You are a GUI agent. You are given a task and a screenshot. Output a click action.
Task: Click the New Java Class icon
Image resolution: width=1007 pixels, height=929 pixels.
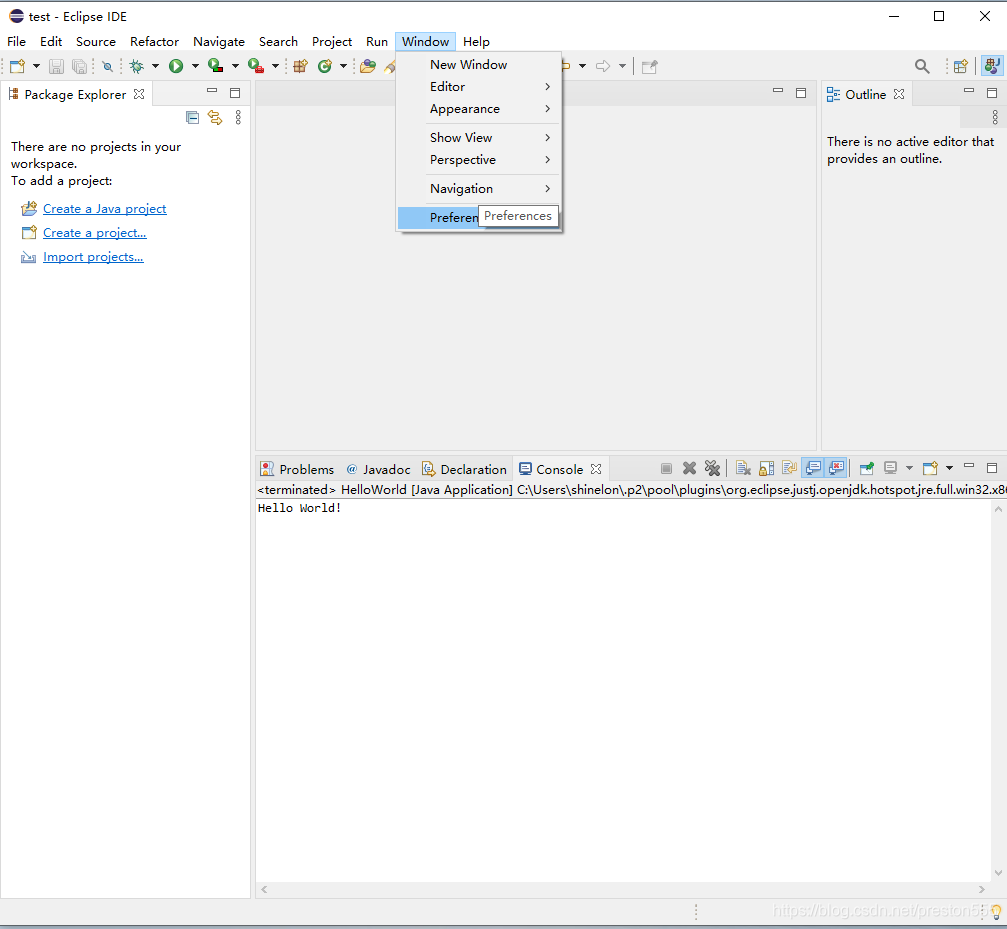(325, 66)
